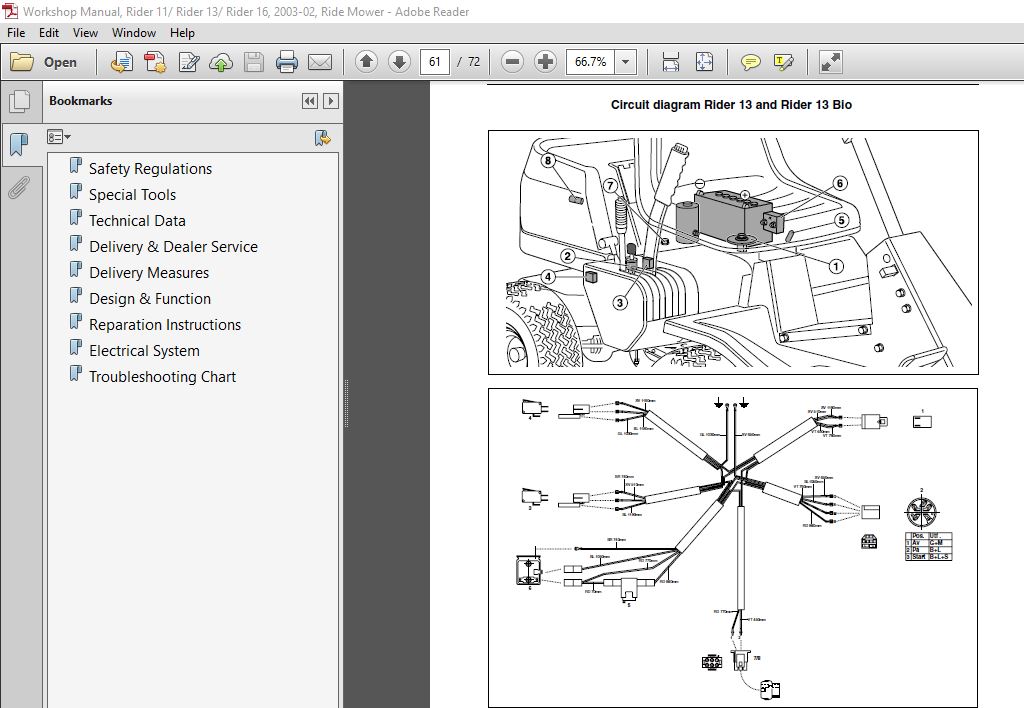Click the zoom in plus button
This screenshot has width=1024, height=708.
(545, 62)
